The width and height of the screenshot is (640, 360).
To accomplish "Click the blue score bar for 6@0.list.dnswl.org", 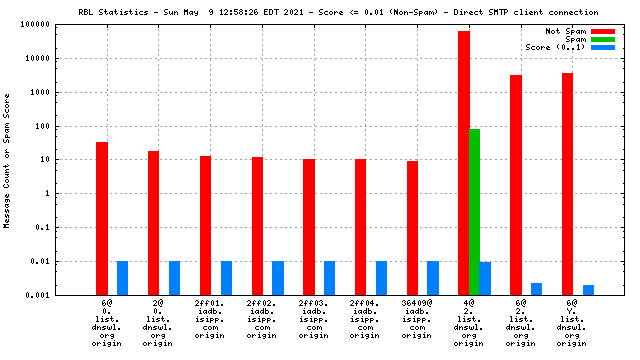I will tap(122, 278).
